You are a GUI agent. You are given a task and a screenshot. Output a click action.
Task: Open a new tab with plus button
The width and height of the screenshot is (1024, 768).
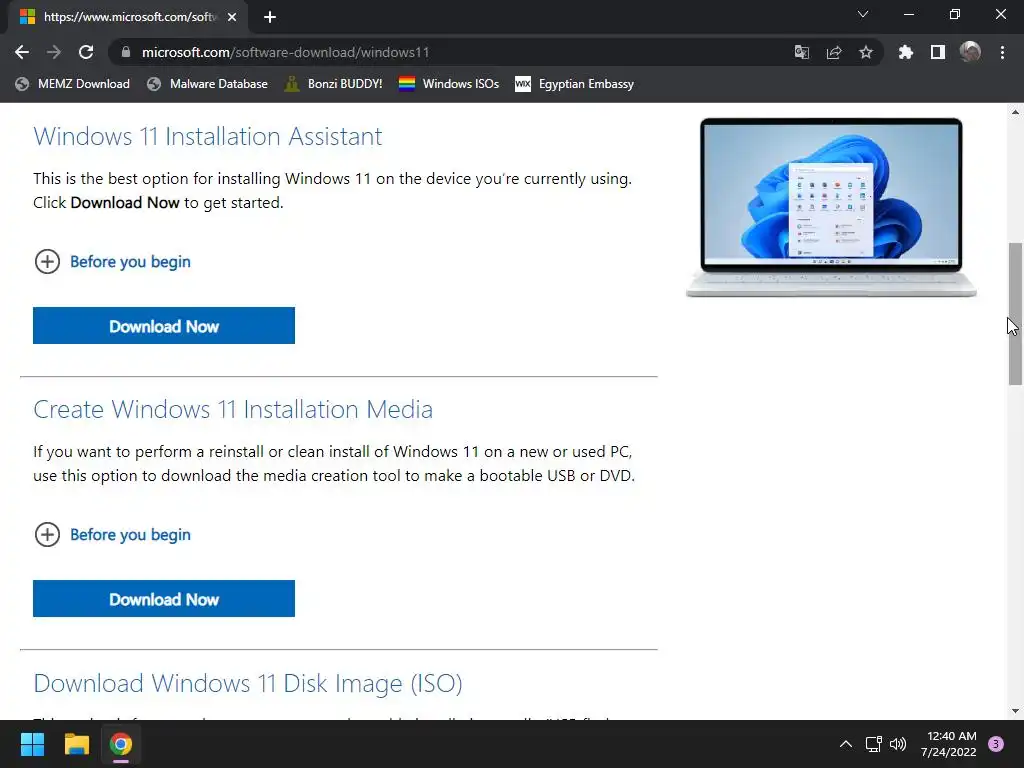click(x=270, y=18)
